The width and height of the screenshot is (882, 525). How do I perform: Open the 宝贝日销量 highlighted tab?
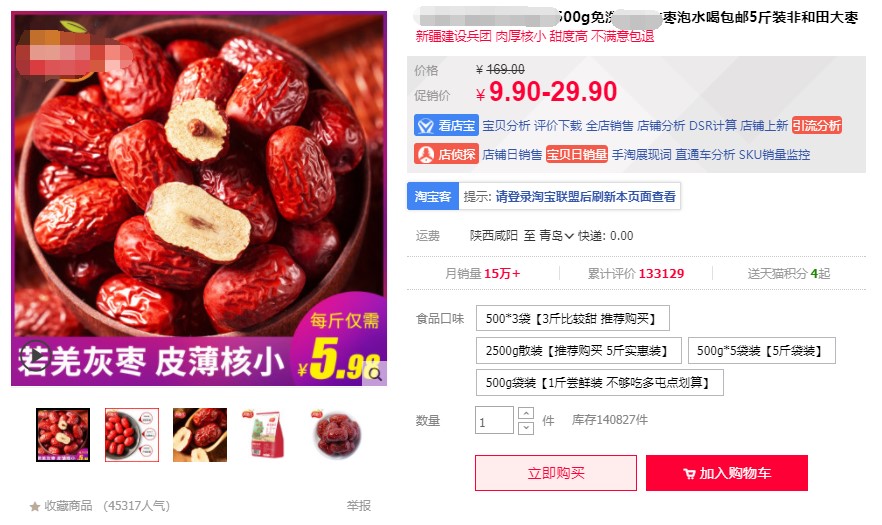pyautogui.click(x=577, y=154)
